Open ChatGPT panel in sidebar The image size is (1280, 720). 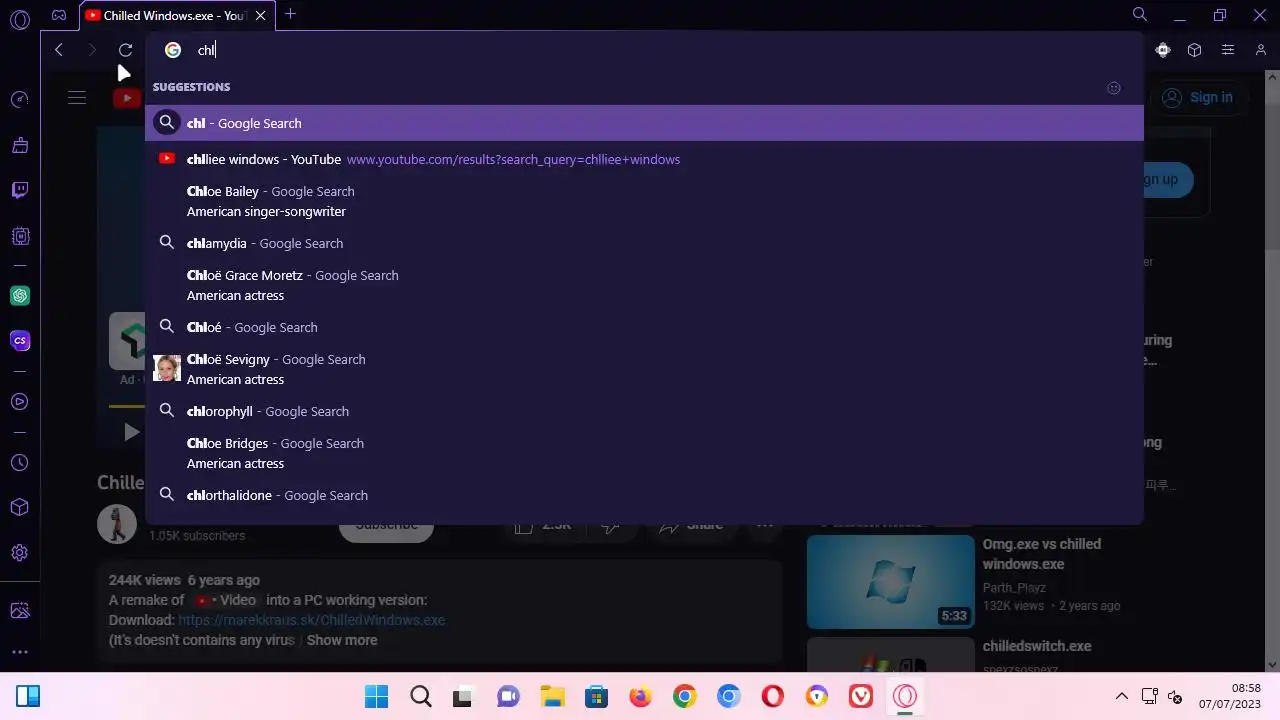pos(19,296)
